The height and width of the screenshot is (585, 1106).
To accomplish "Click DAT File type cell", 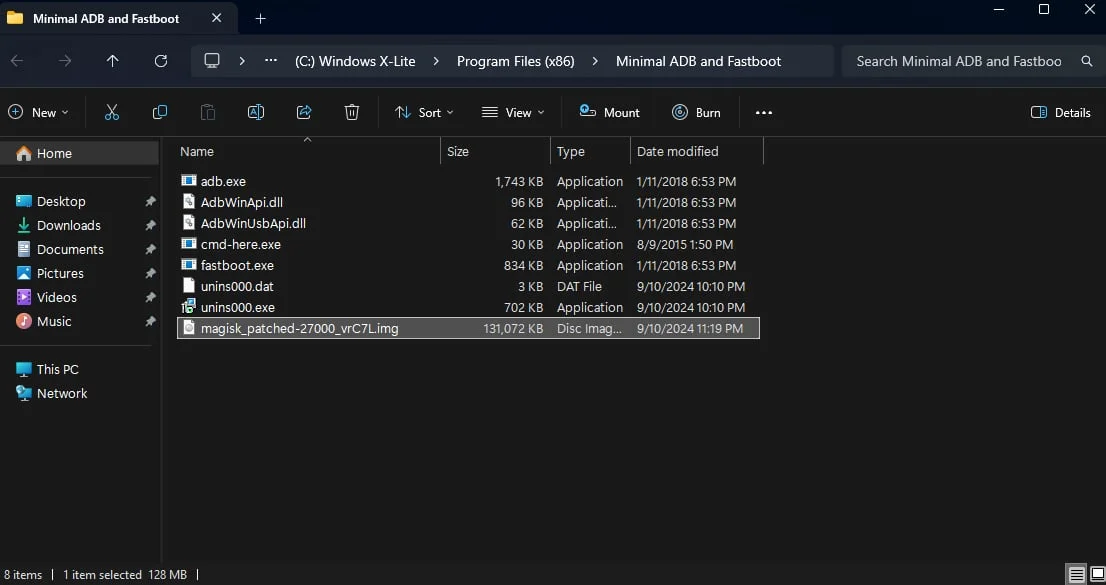I will point(579,287).
